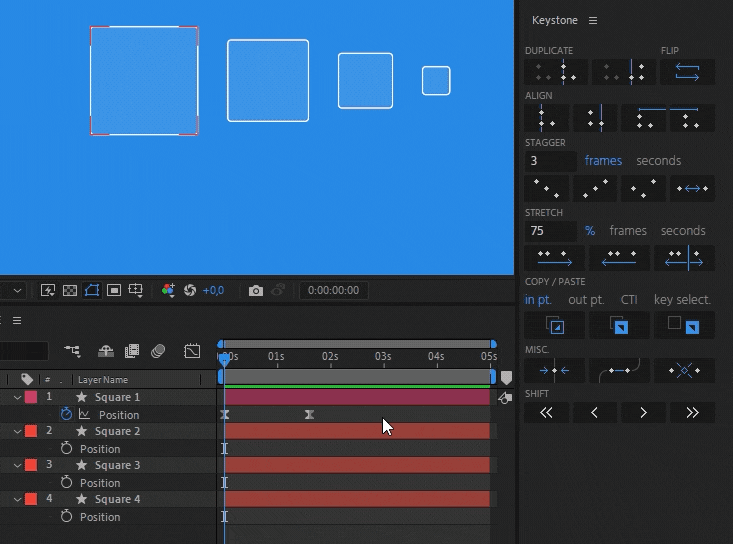Viewport: 733px width, 544px height.
Task: Click the copy to in-point icon
Action: point(553,325)
